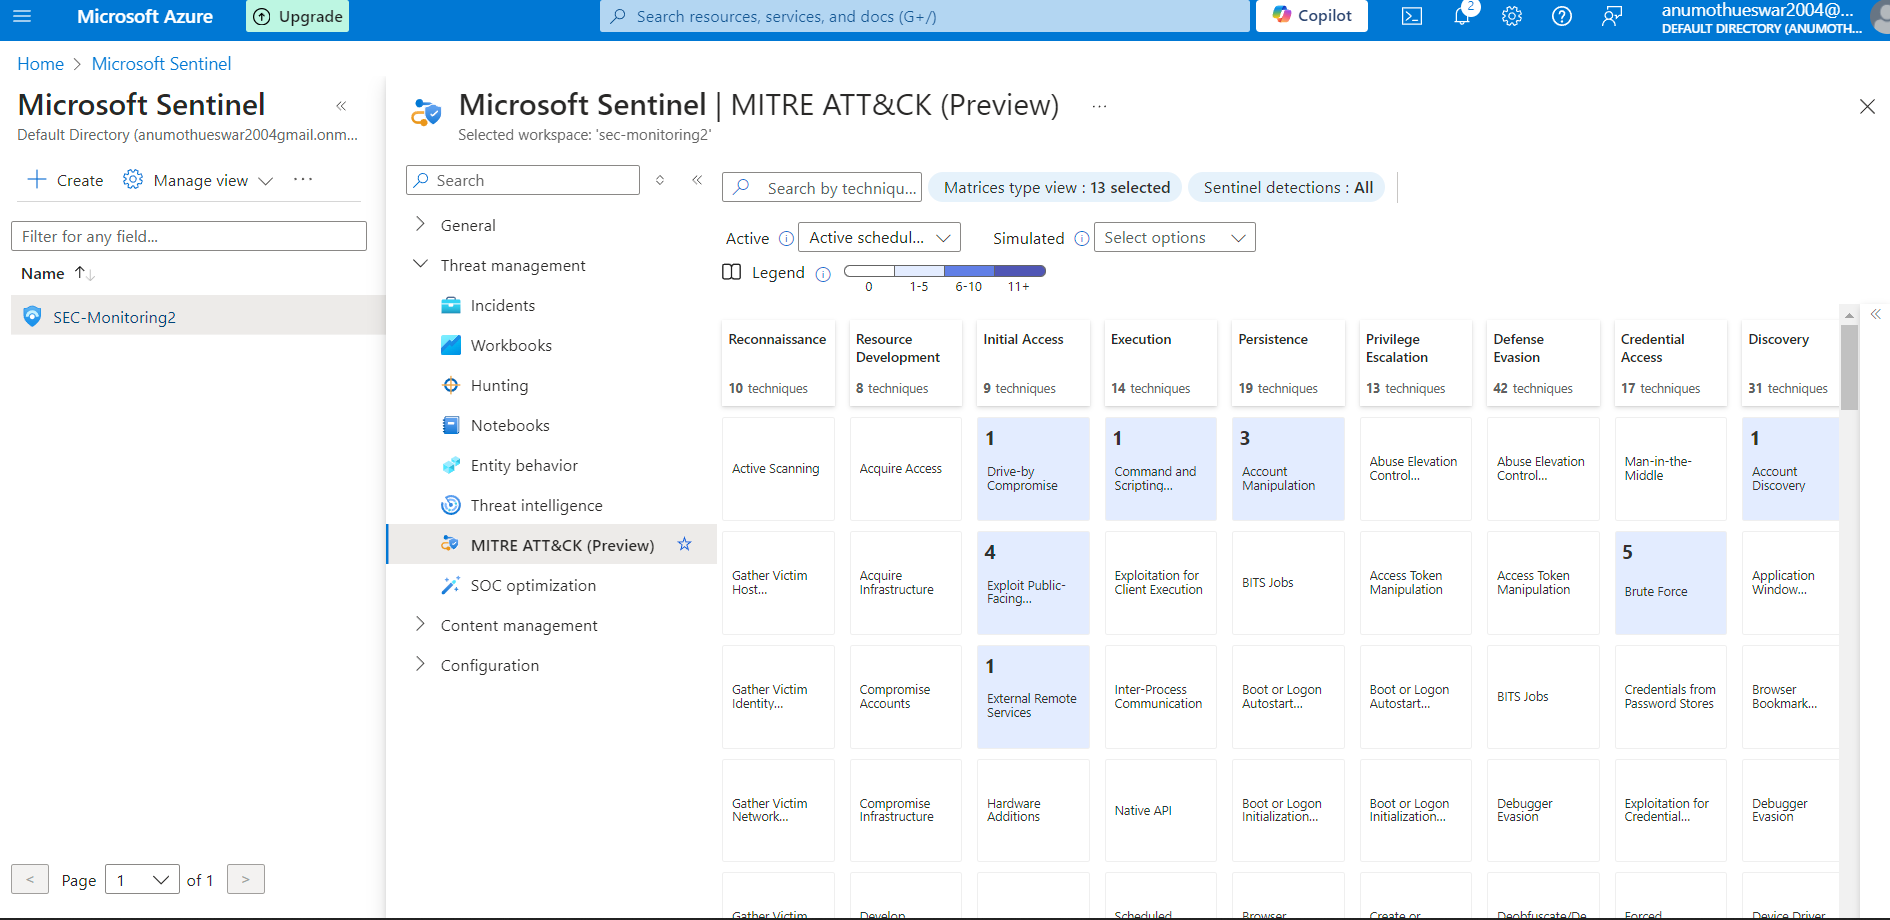Collapse the Microsoft Sentinel workspace list pane
1890x920 pixels.
[341, 105]
